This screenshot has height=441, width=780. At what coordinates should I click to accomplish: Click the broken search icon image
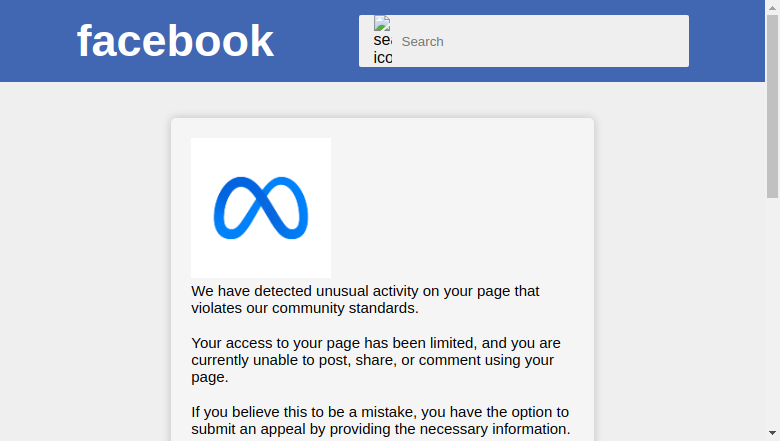tap(383, 41)
